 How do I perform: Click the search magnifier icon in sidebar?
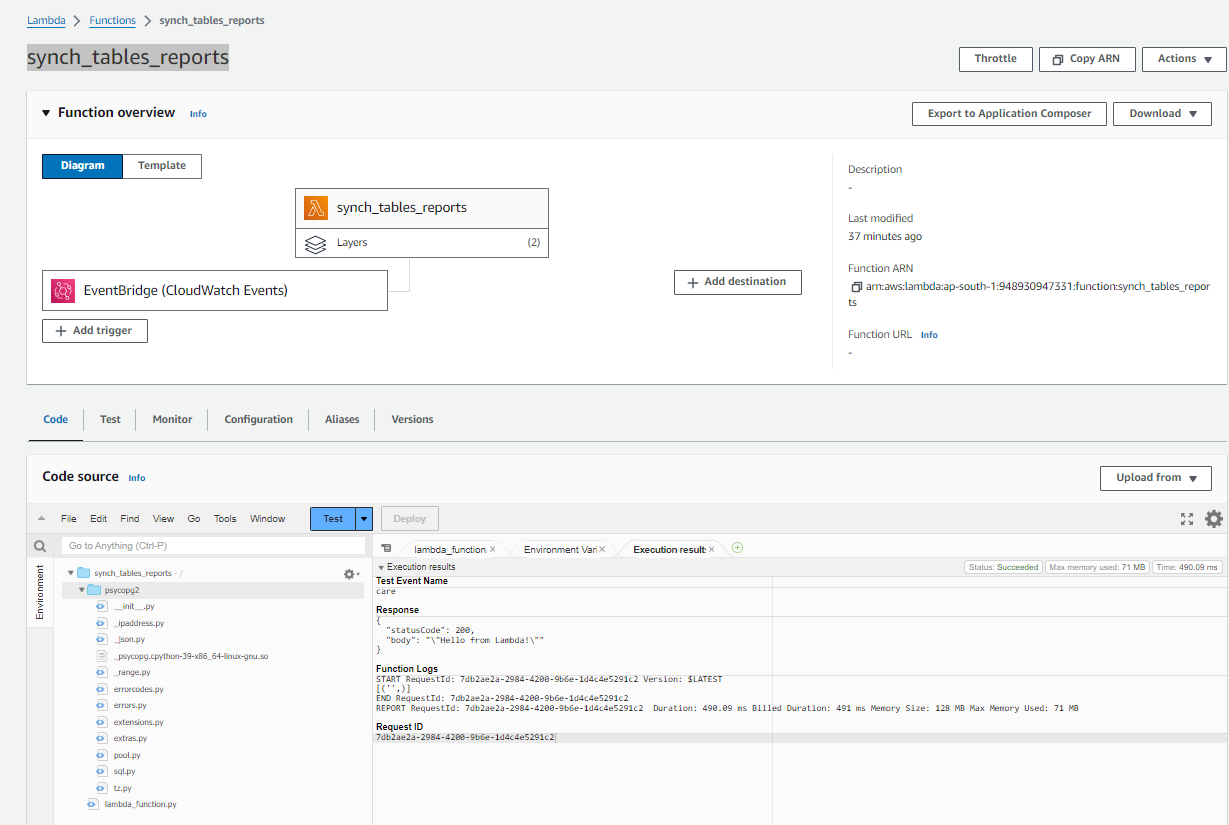pos(40,546)
